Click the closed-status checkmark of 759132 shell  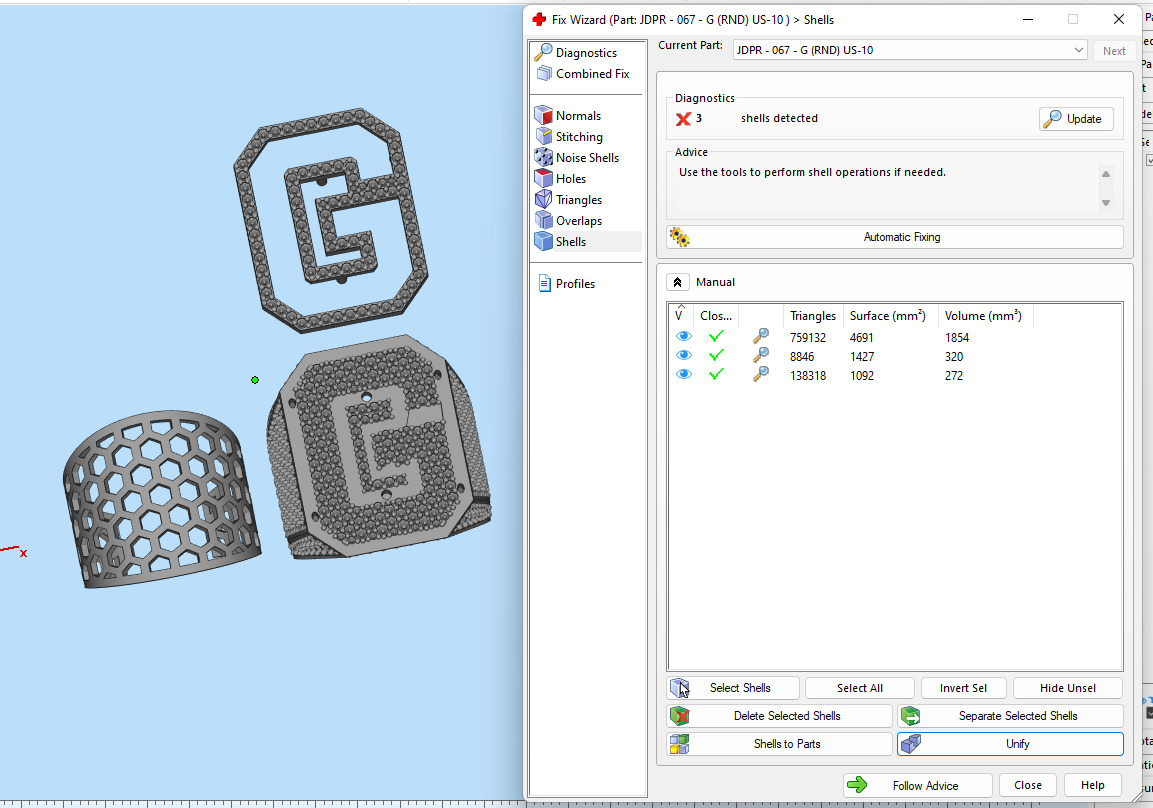716,337
